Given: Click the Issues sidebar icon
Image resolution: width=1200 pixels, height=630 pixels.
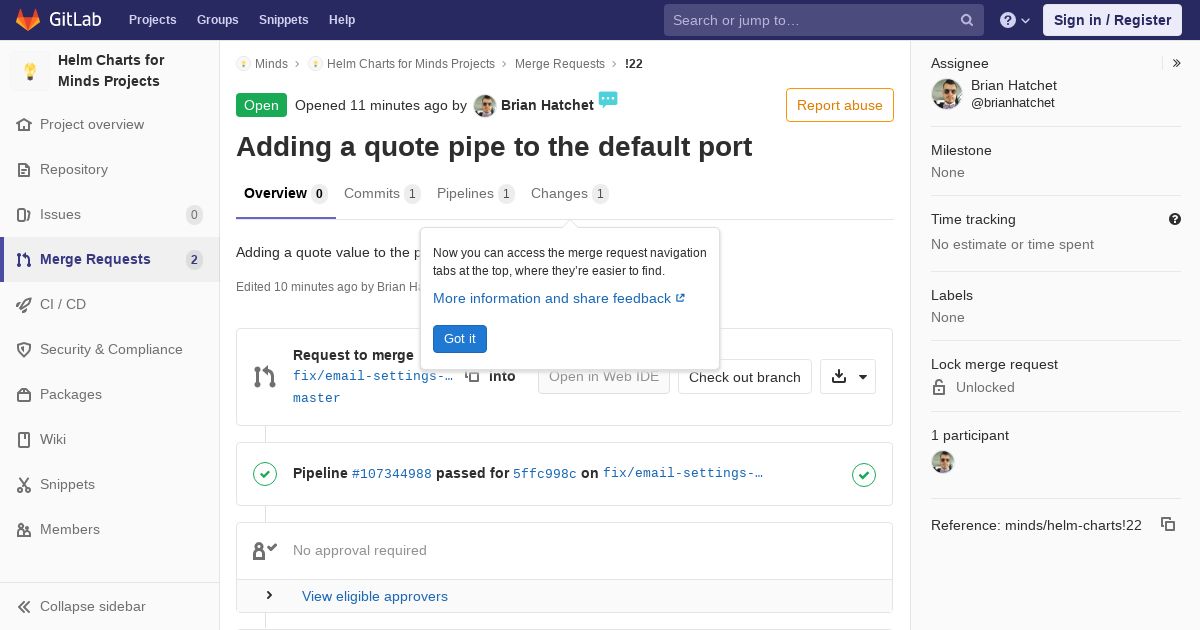Looking at the screenshot, I should point(24,215).
